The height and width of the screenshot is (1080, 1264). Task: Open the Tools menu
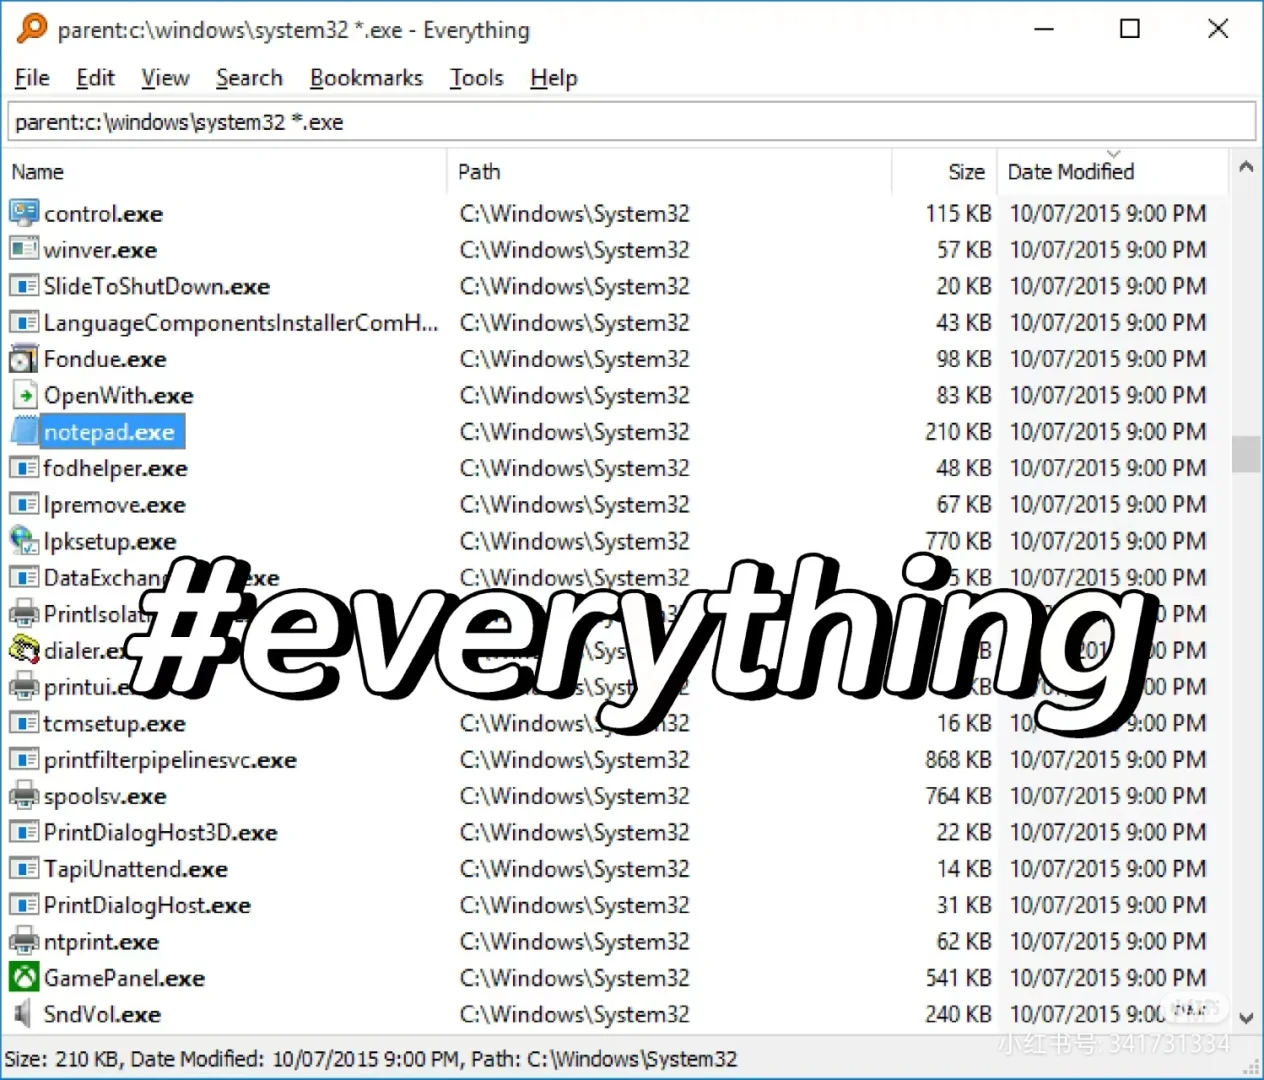[x=476, y=78]
